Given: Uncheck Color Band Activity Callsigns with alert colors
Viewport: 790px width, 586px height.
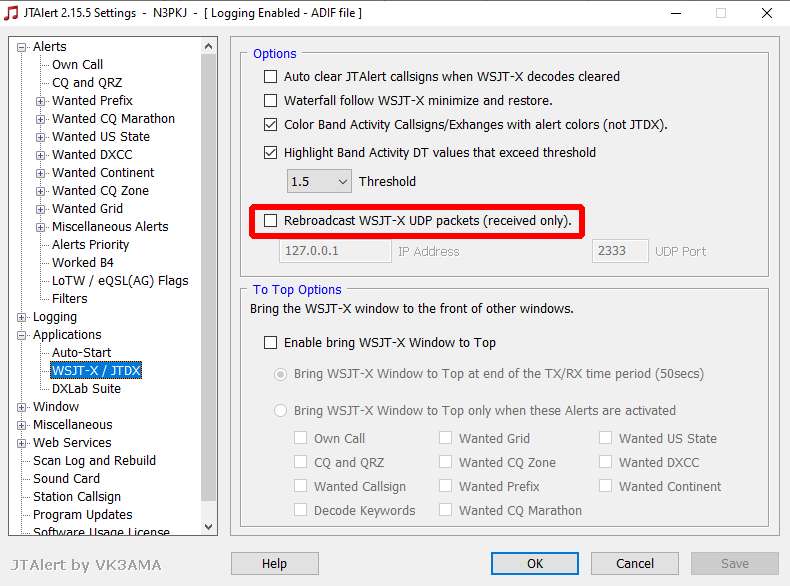Looking at the screenshot, I should click(271, 124).
